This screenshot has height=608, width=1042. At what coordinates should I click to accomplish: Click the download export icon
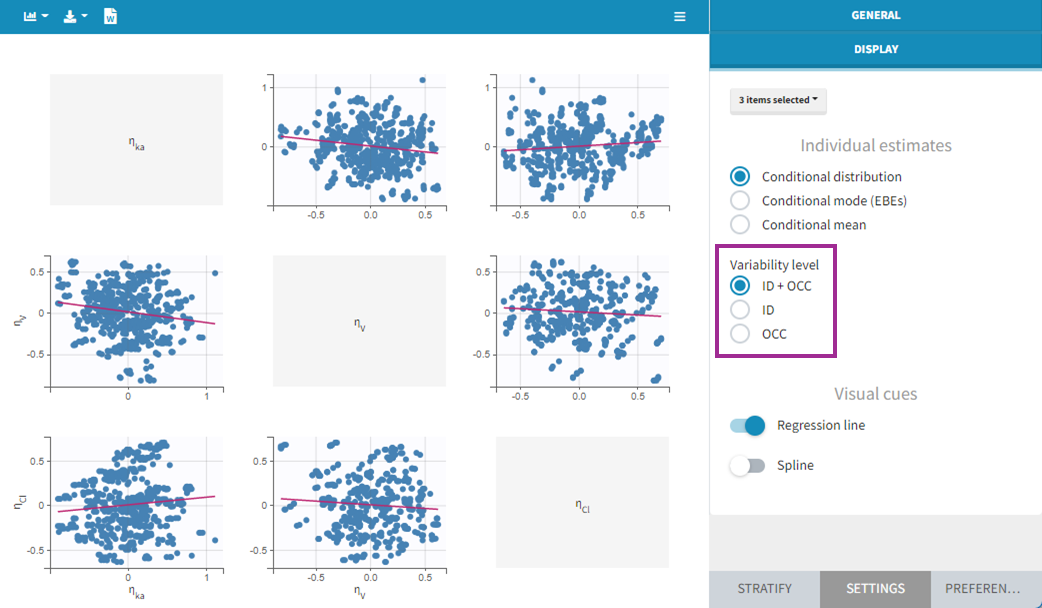(75, 17)
